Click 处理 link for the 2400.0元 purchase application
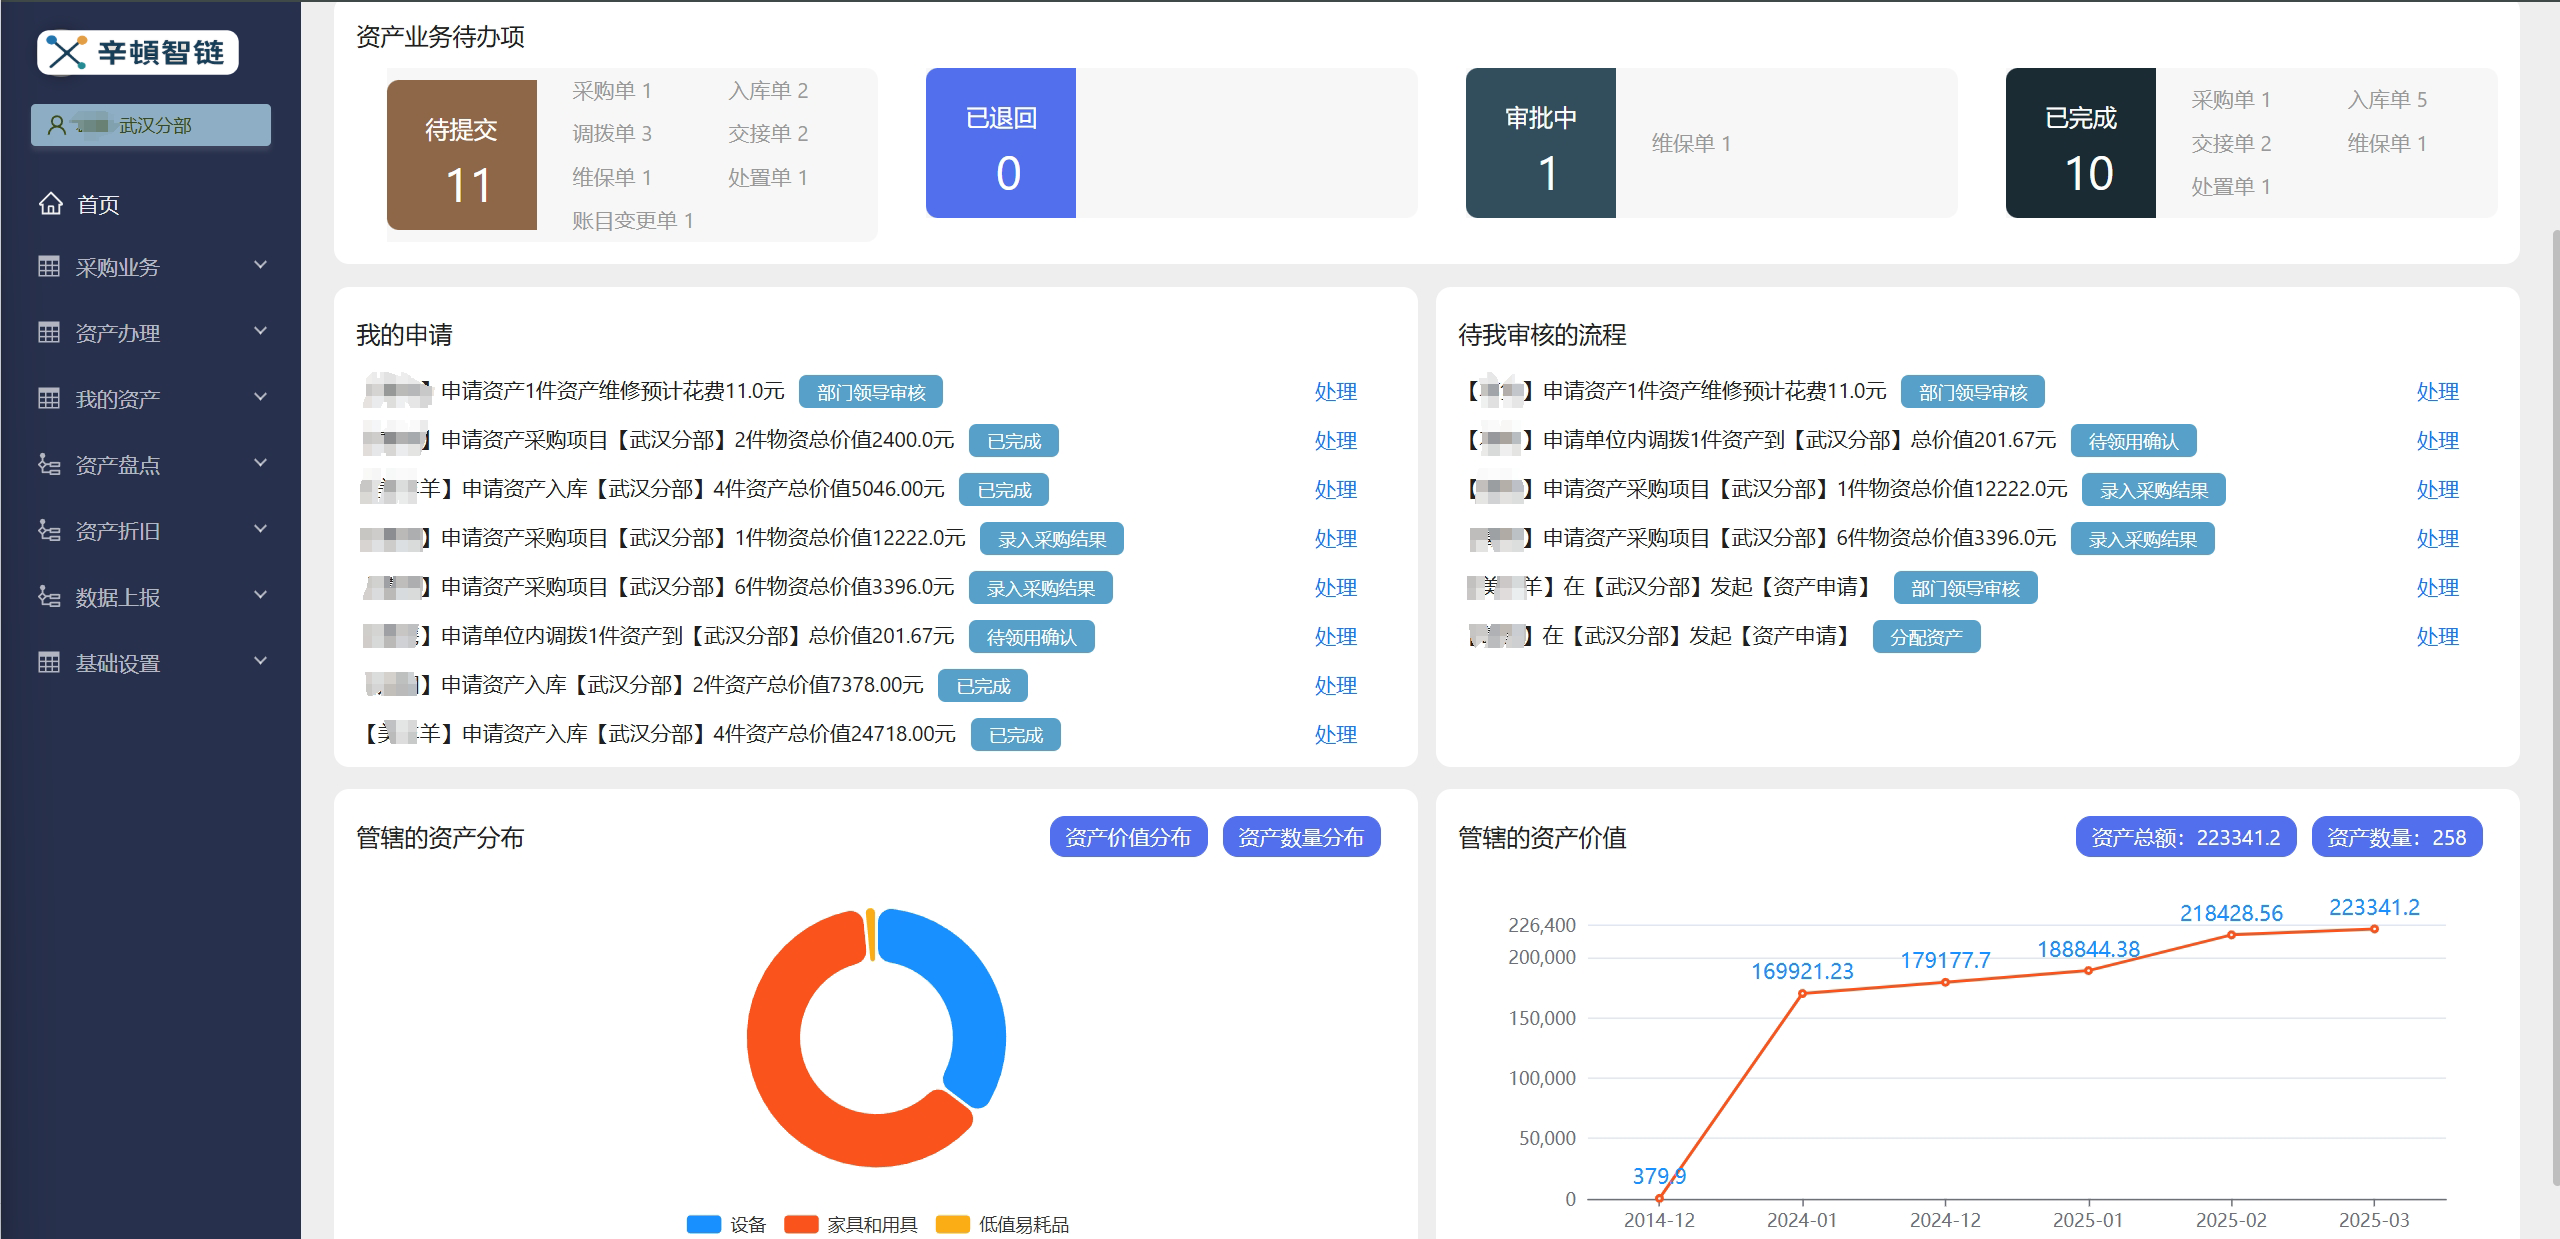 [x=1335, y=441]
